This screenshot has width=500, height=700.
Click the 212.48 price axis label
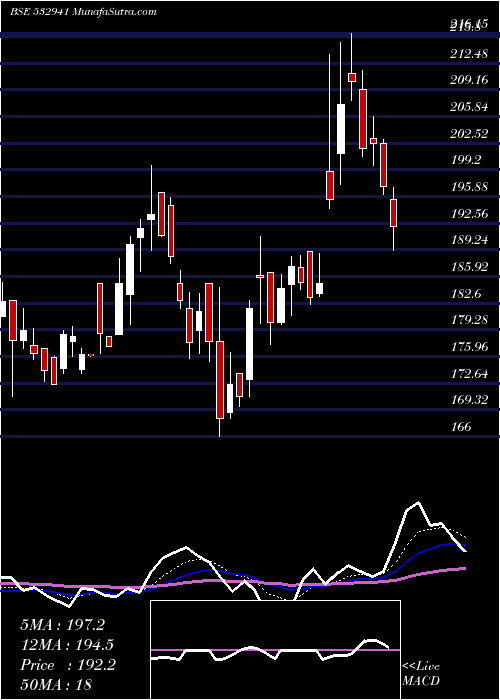coord(468,54)
